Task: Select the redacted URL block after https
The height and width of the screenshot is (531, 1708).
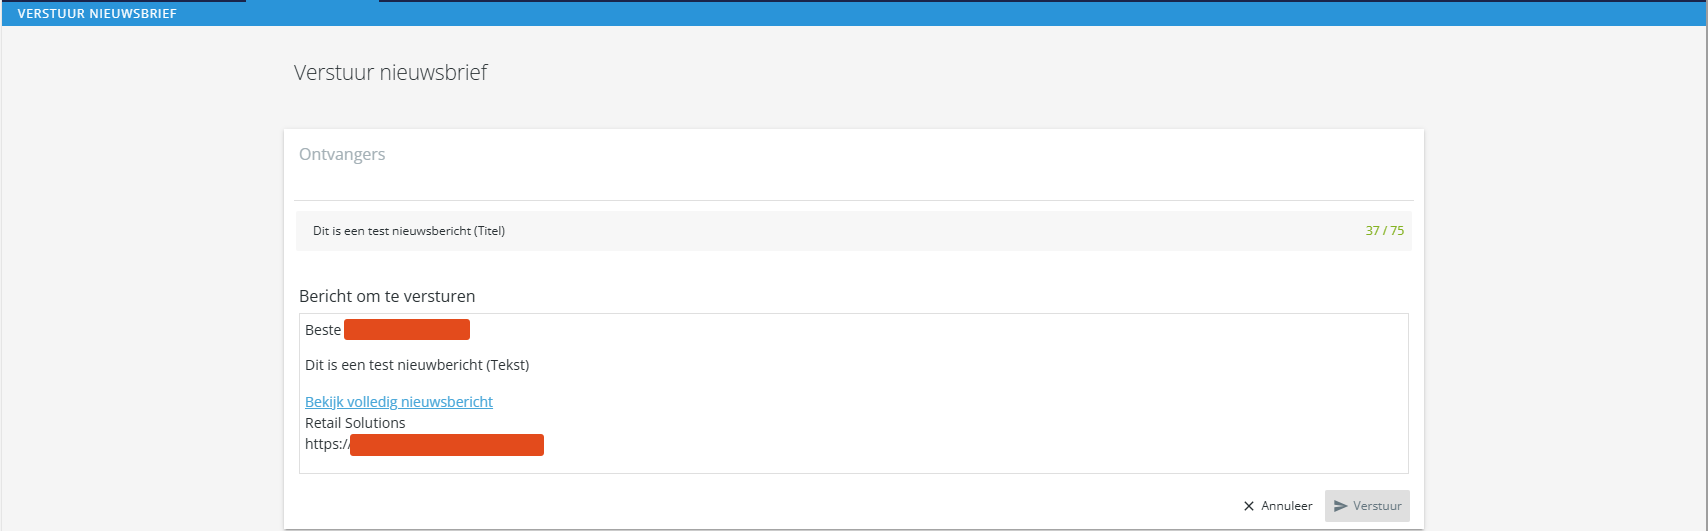Action: point(447,445)
